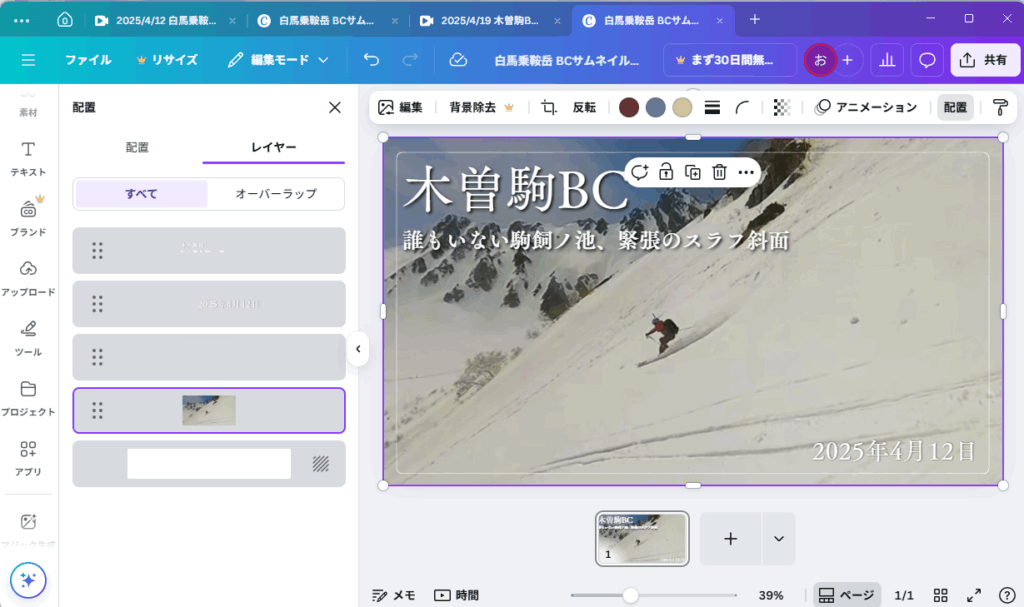Open the analytics bar chart icon
1024x607 pixels.
887,60
